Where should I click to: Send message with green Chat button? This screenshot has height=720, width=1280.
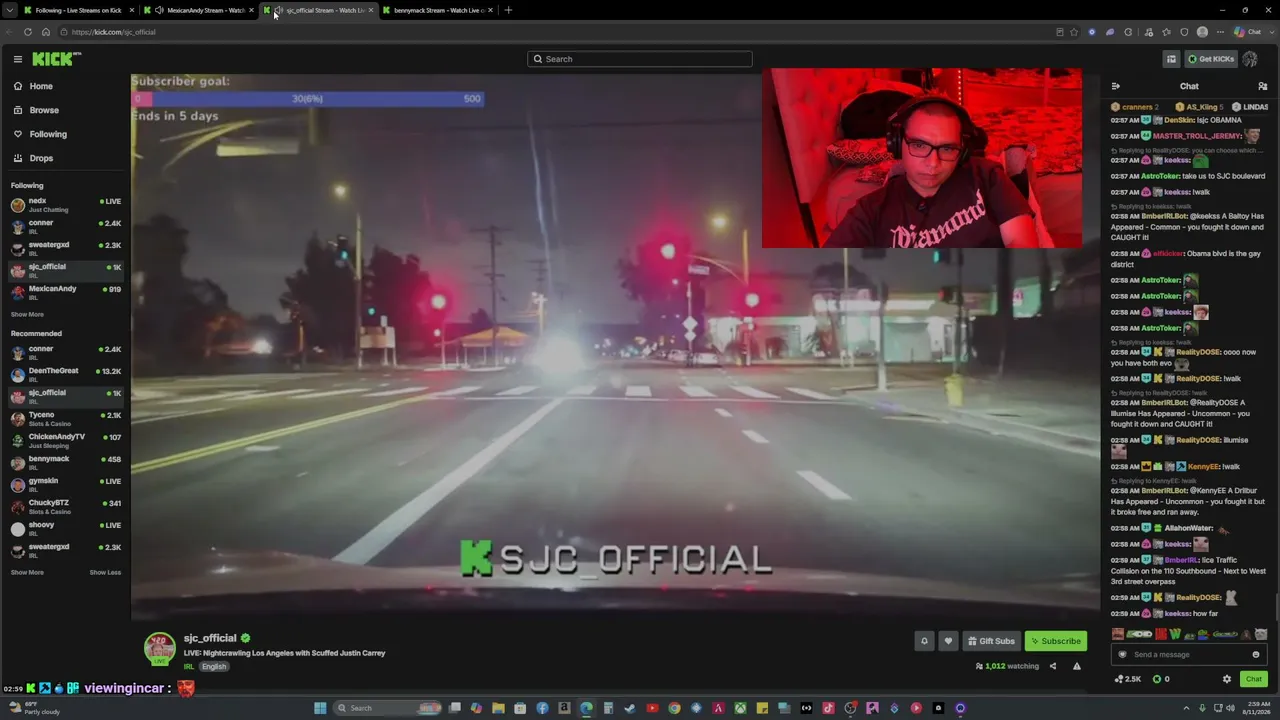[1253, 679]
